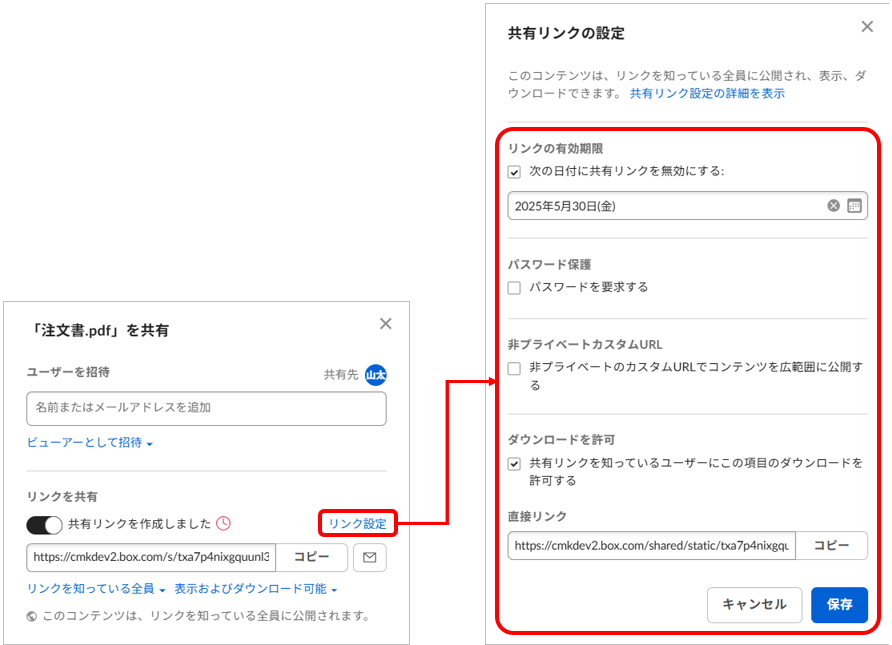Viewport: 892px width, 645px height.
Task: Open the 表示およびダウンロード可能 dropdown
Action: coord(255,589)
